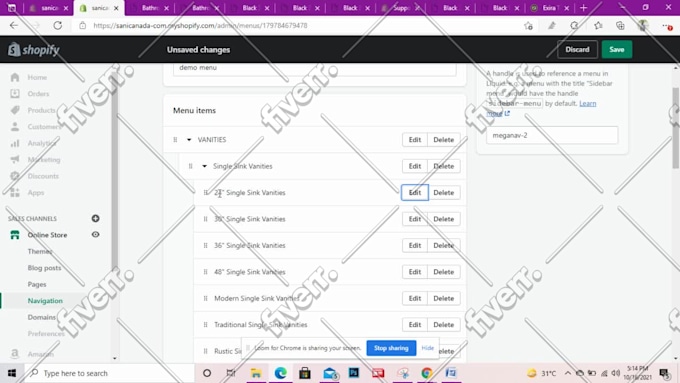Click drag handle of Modern Single Sink Vanities

click(x=206, y=298)
